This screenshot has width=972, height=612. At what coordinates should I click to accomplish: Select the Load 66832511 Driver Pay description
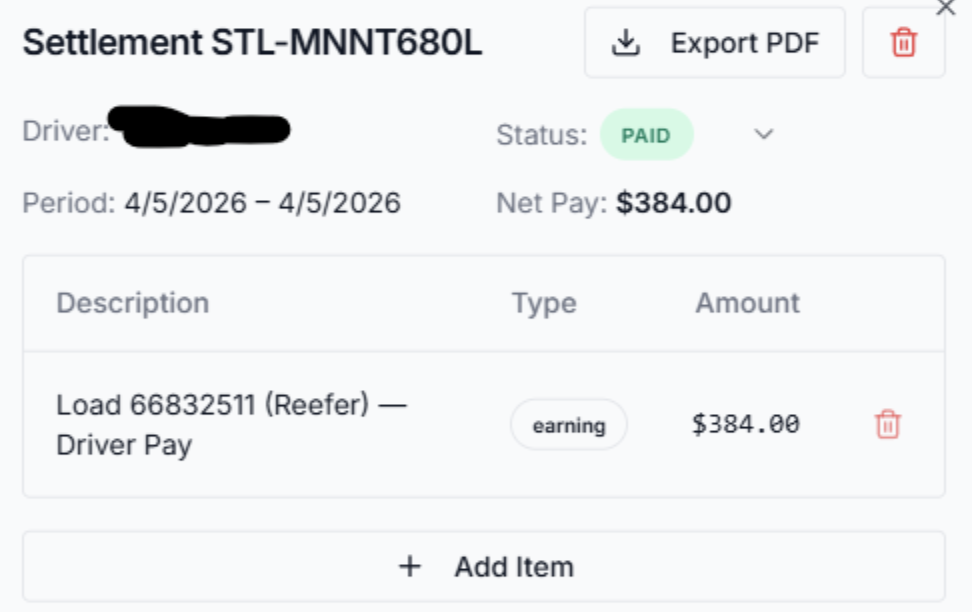[x=231, y=425]
